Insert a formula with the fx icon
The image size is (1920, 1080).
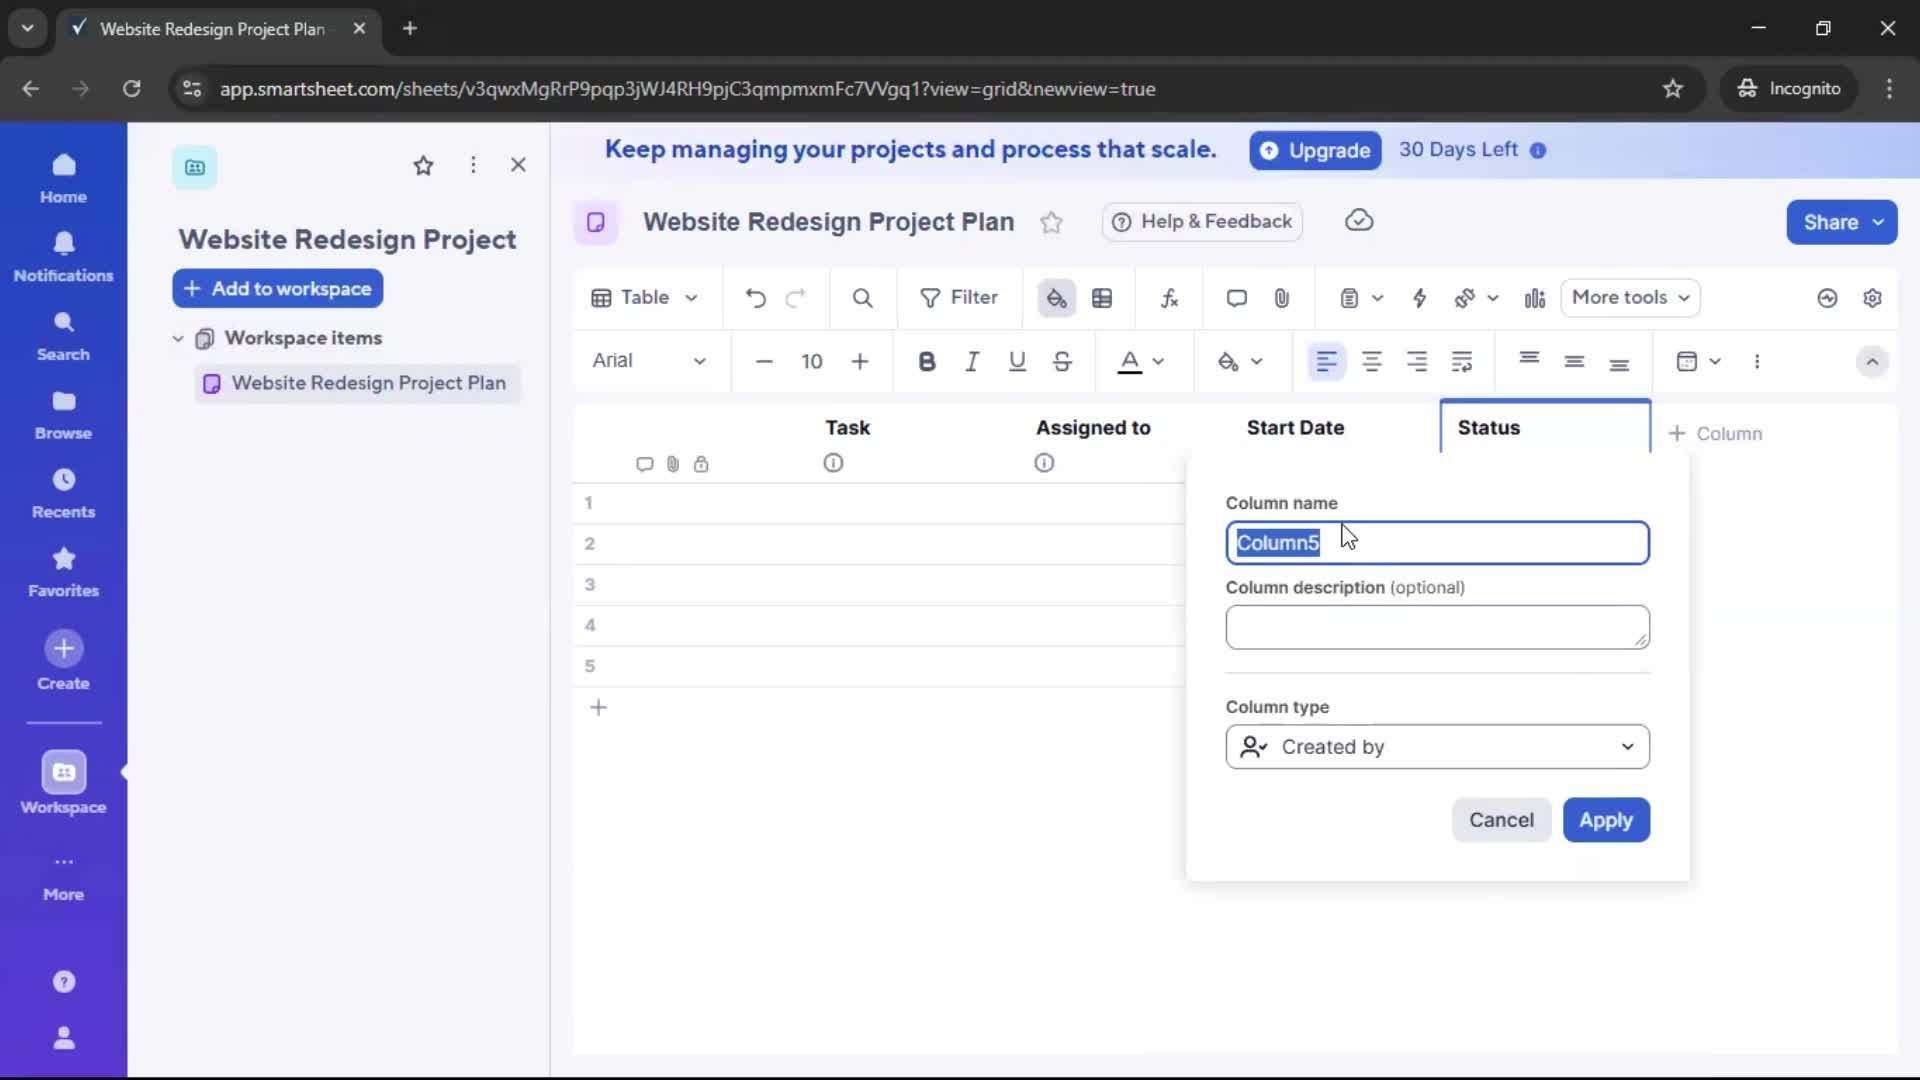[x=1169, y=297]
